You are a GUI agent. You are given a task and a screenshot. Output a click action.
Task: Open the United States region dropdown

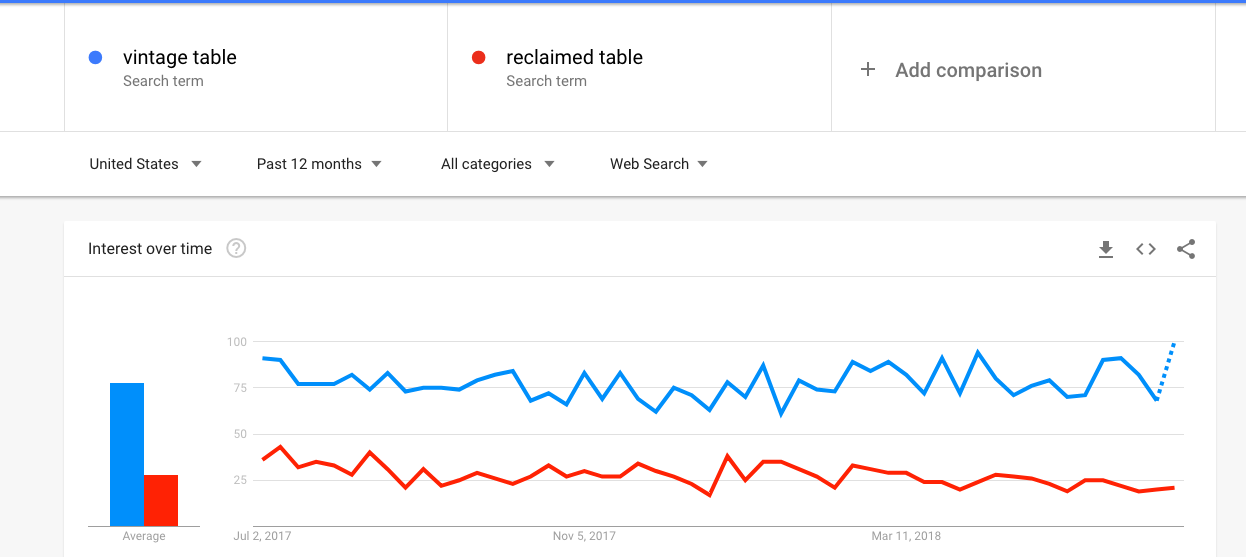[146, 164]
